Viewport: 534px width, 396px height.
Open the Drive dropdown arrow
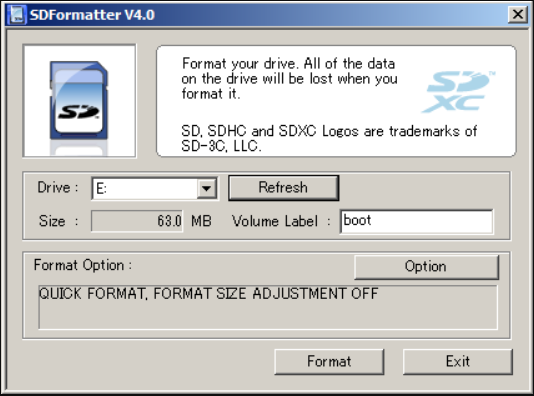coord(206,188)
